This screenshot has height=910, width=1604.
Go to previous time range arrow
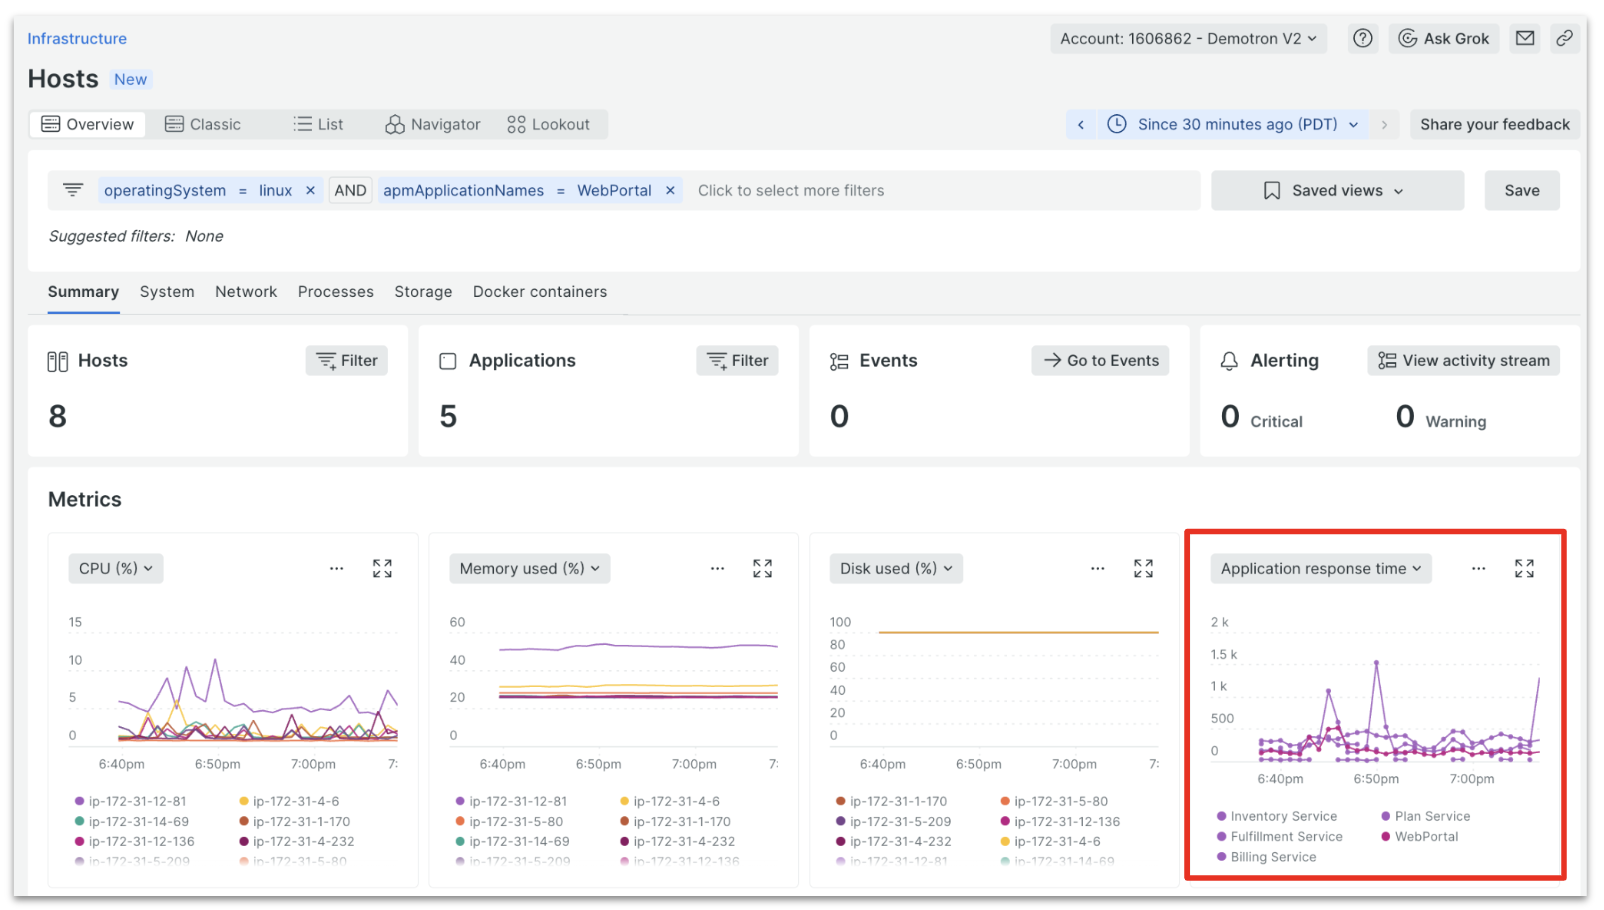pyautogui.click(x=1081, y=125)
